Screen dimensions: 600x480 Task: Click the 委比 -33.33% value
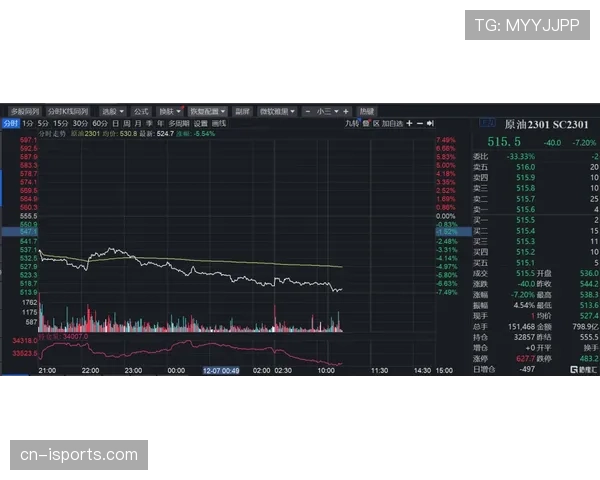click(520, 157)
